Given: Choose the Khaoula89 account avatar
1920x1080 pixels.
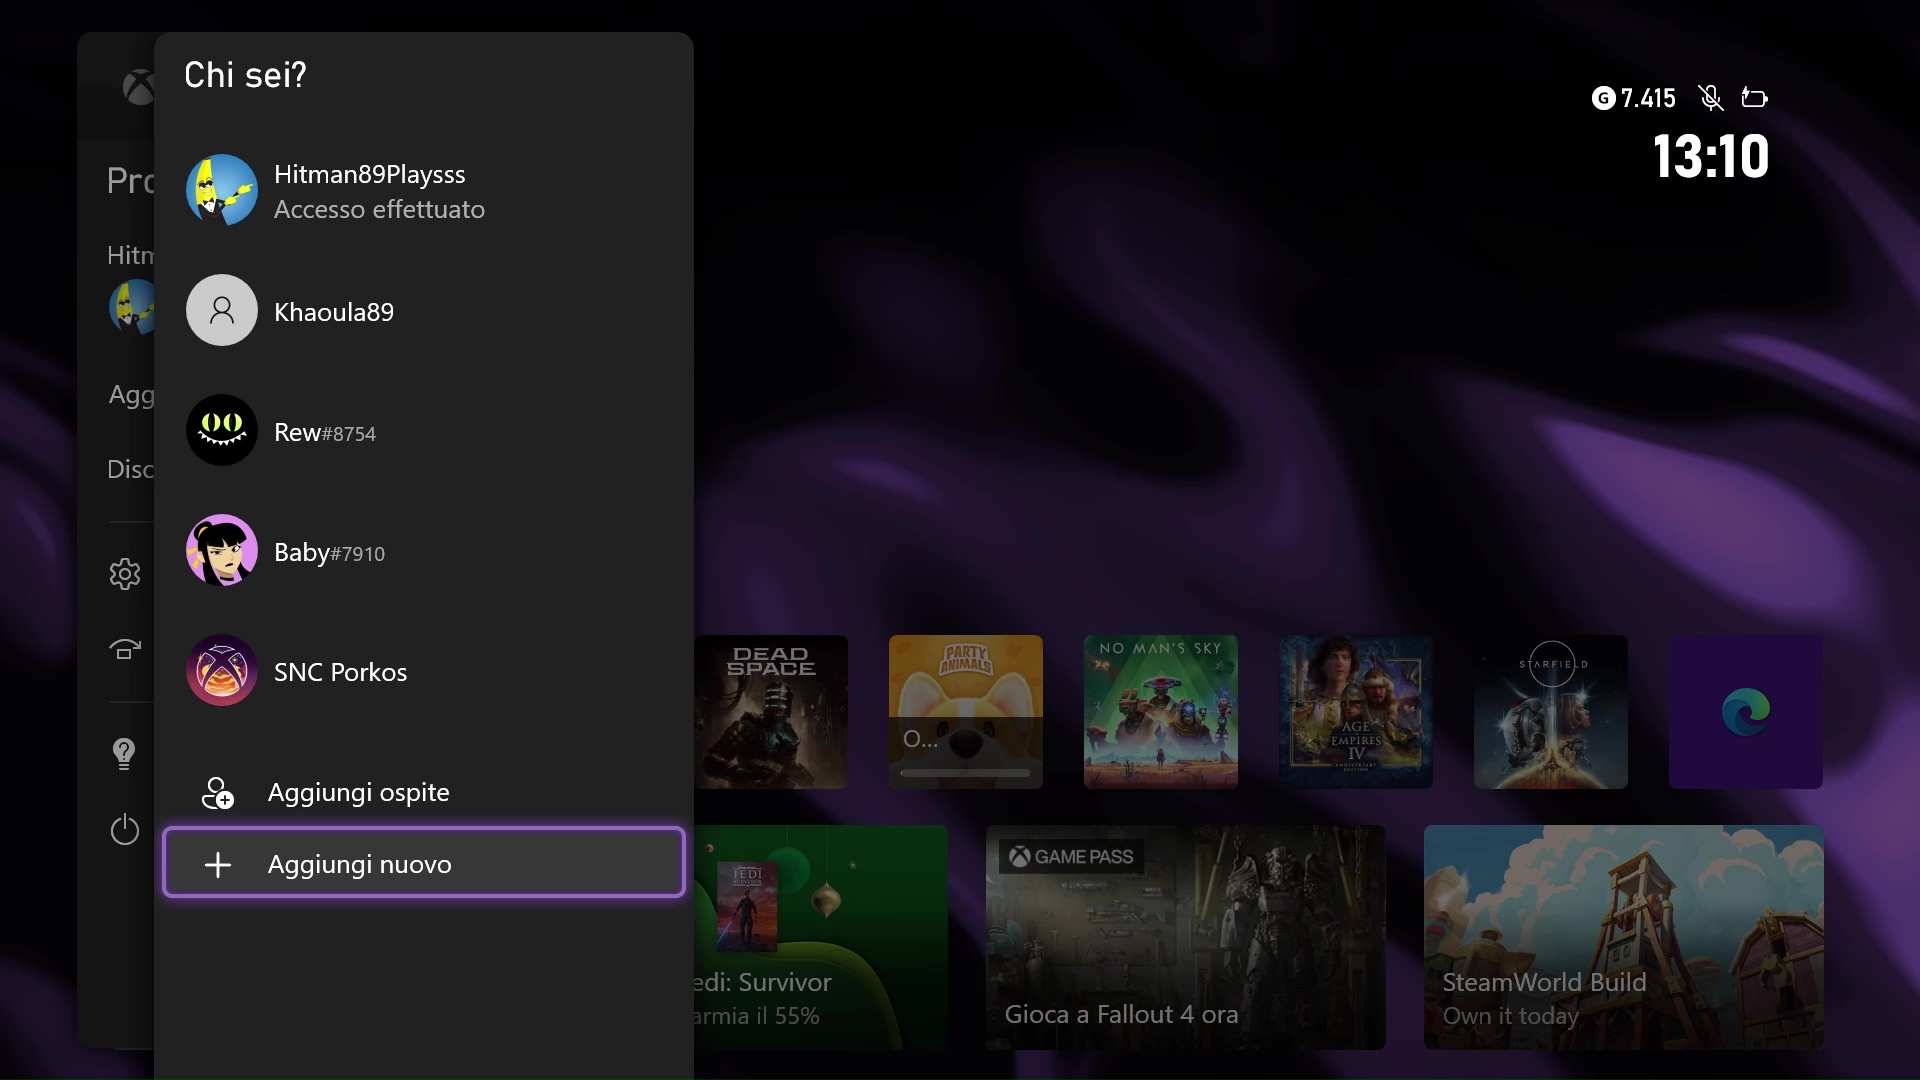Looking at the screenshot, I should pos(221,310).
